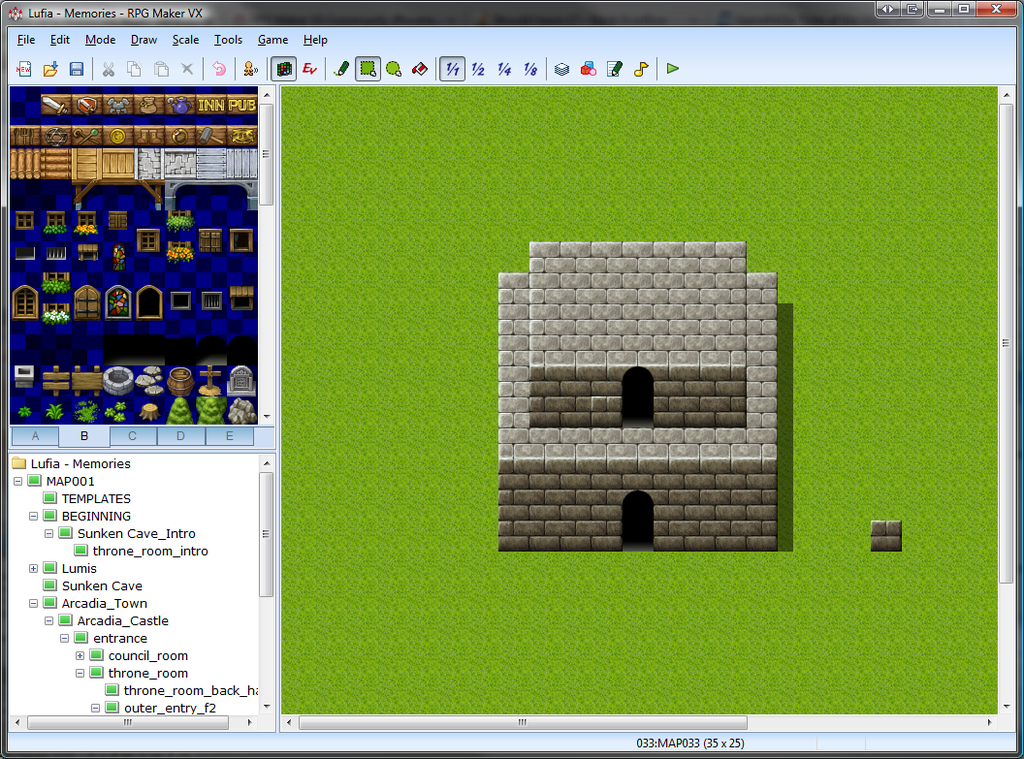The width and height of the screenshot is (1024, 759).
Task: Switch to tileset tab E
Action: [x=229, y=436]
